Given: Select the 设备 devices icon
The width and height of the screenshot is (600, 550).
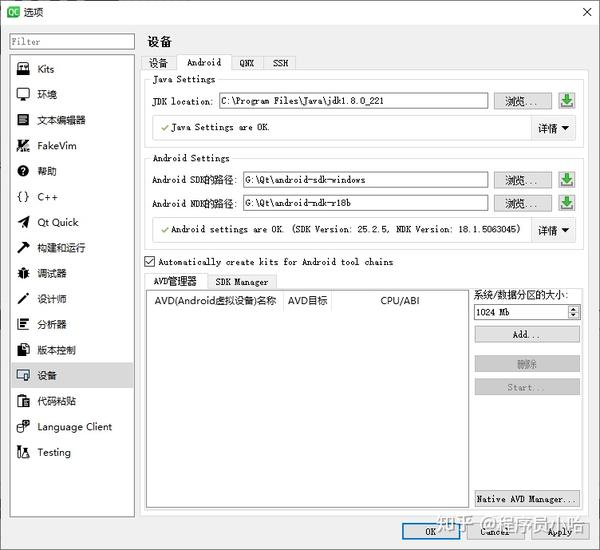Looking at the screenshot, I should click(23, 375).
